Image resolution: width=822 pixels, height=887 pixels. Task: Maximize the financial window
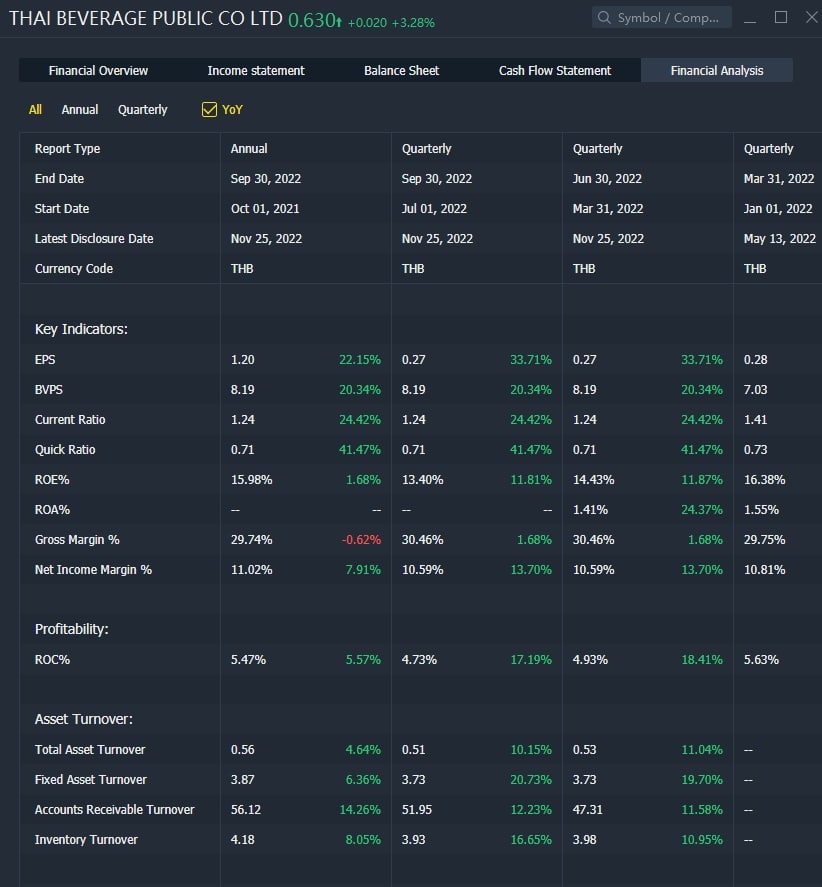click(781, 18)
